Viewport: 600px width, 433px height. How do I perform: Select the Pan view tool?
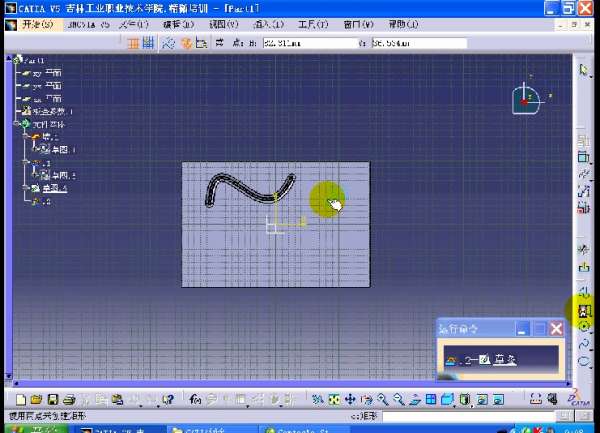[350, 400]
